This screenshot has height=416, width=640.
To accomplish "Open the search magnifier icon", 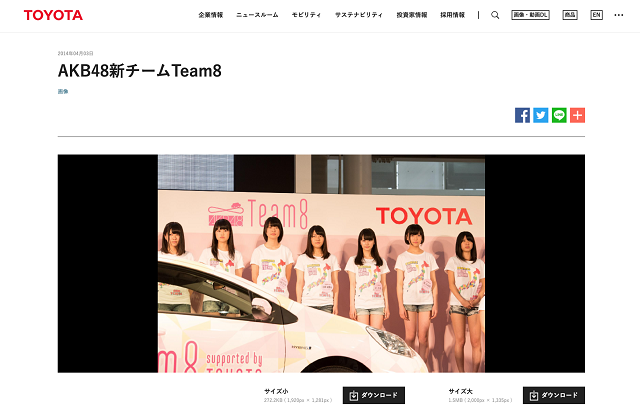I will click(x=495, y=15).
